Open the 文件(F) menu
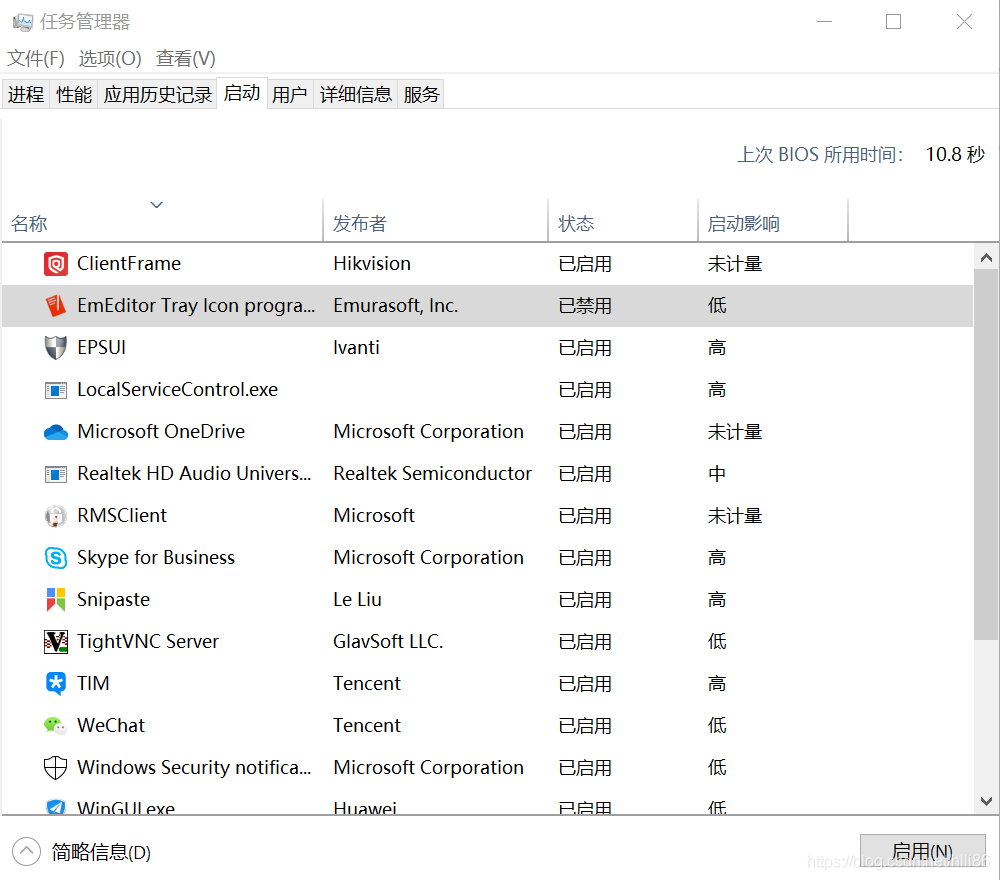 pos(36,59)
